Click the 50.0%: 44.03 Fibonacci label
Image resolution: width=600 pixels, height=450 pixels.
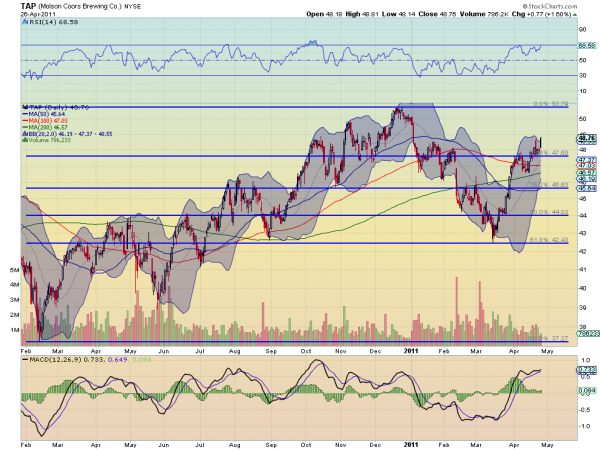[549, 212]
